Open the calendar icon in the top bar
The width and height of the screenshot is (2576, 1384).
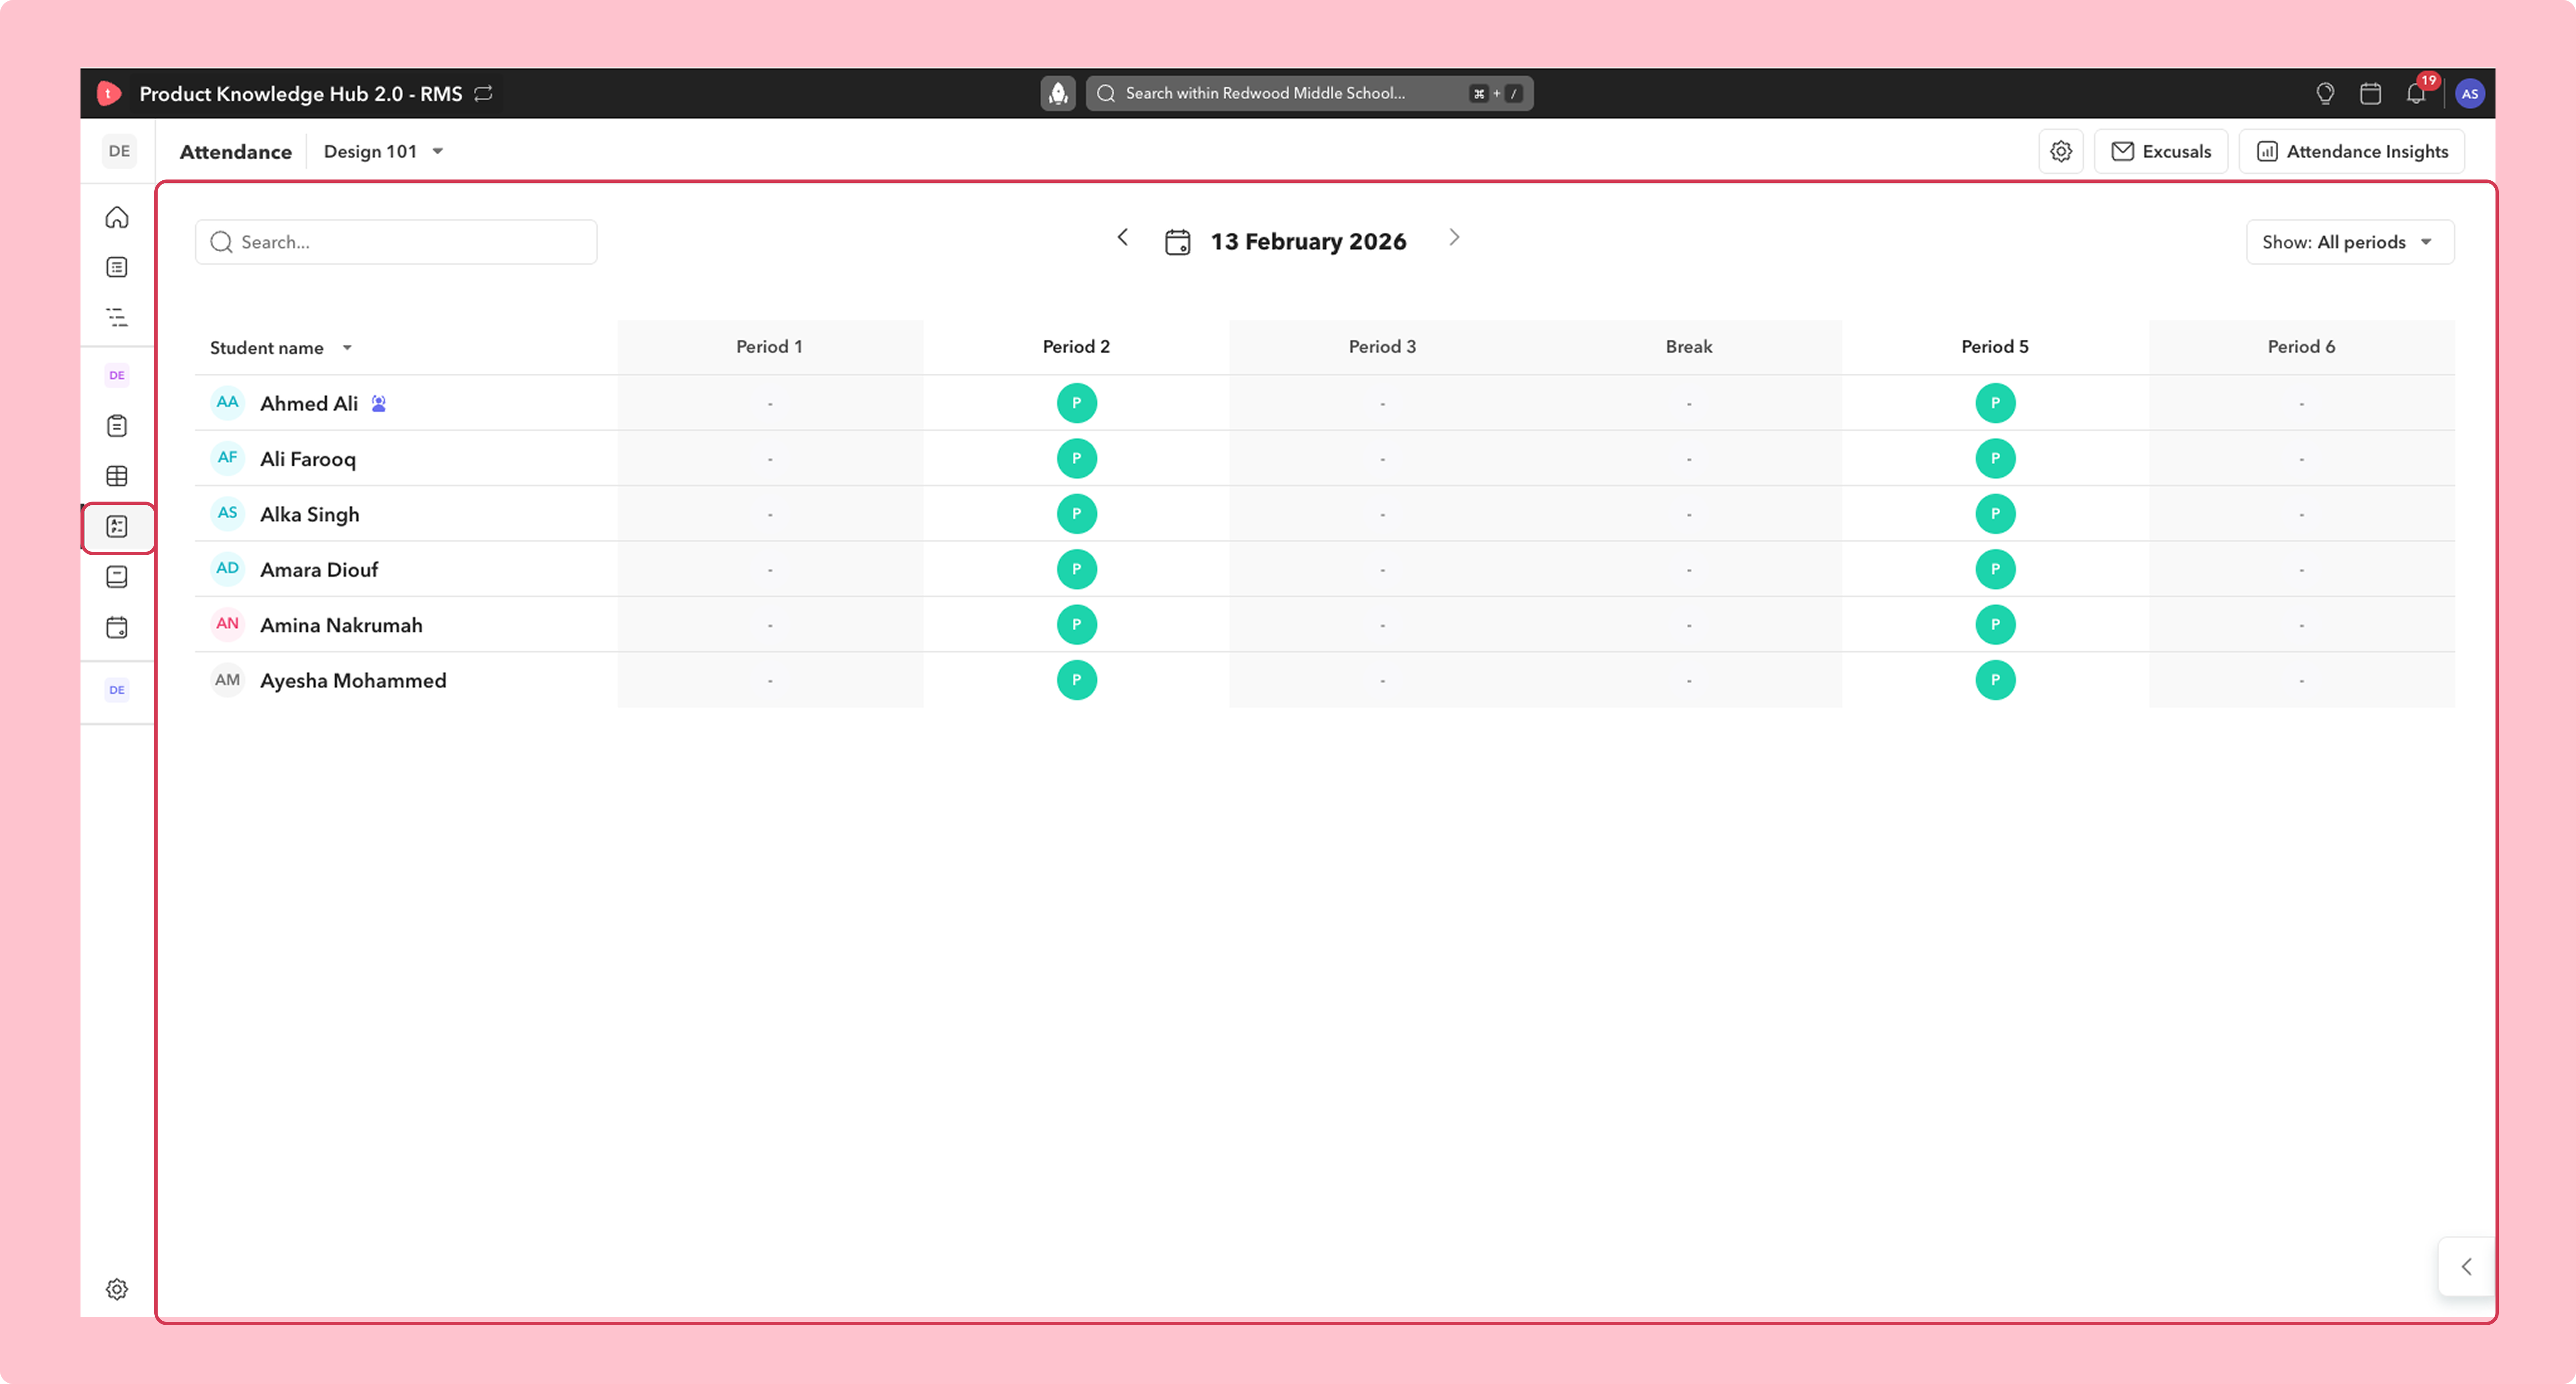(2370, 93)
